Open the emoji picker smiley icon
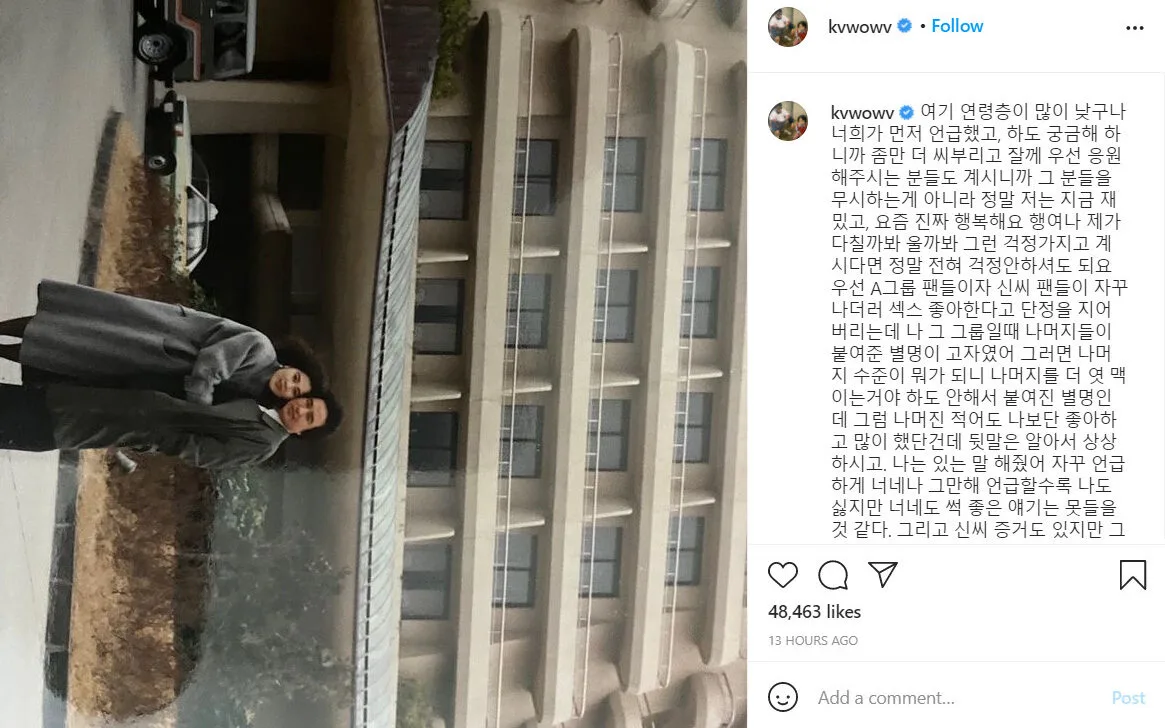This screenshot has width=1165, height=728. click(x=782, y=698)
